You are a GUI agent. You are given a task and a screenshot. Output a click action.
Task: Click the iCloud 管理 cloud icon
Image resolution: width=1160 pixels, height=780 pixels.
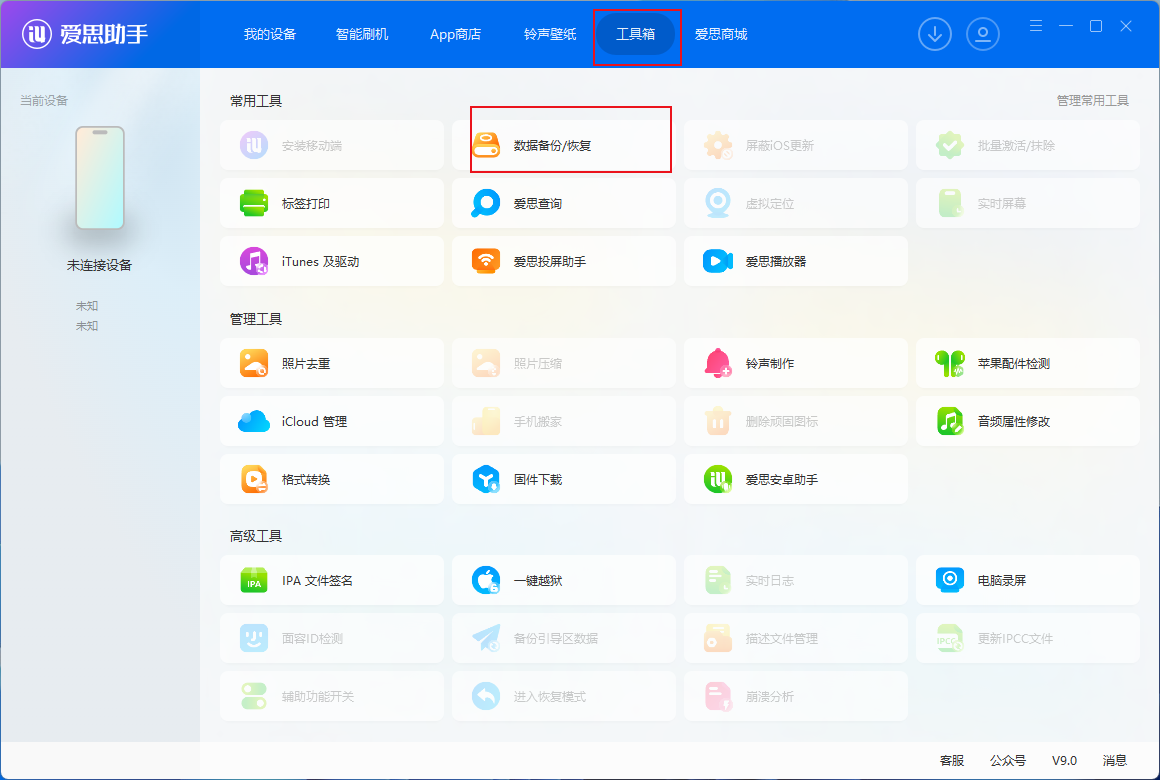tap(254, 421)
